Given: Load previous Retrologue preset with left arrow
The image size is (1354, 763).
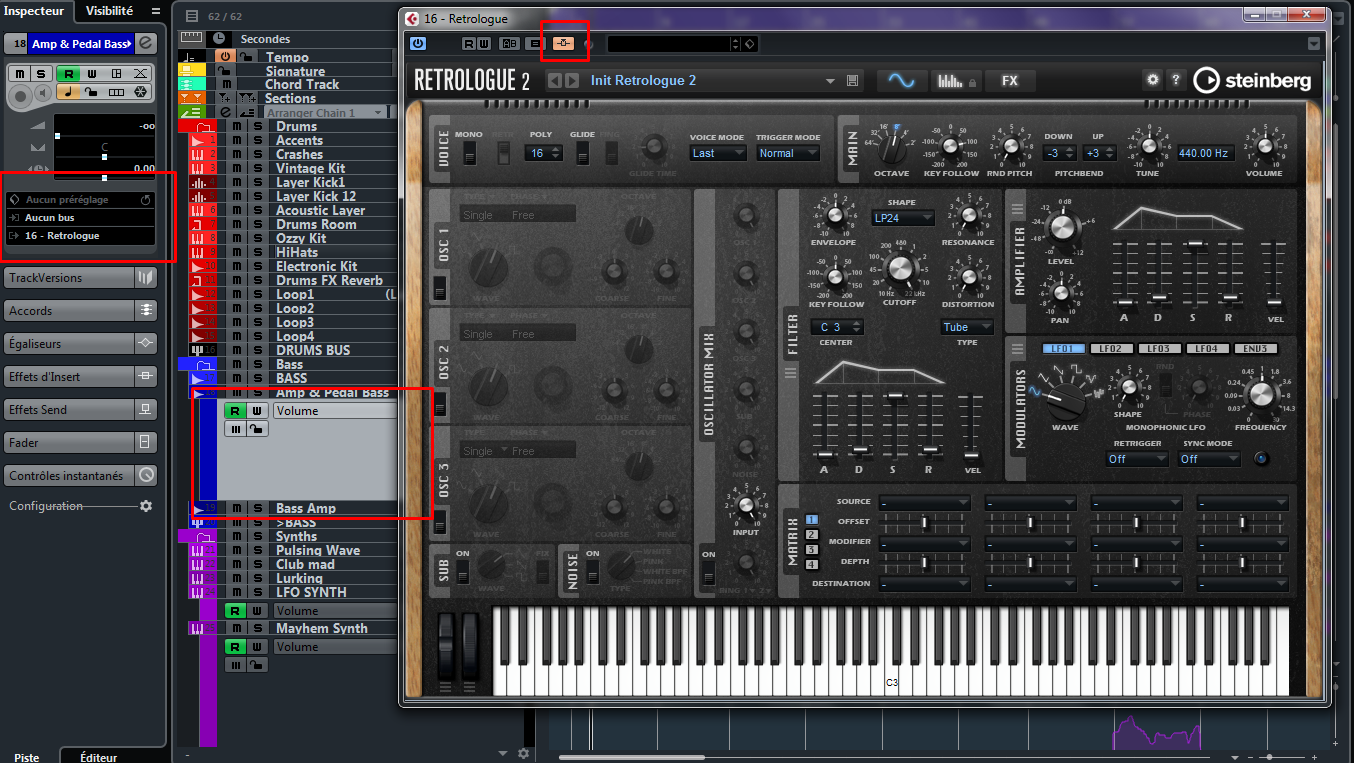Looking at the screenshot, I should [555, 81].
